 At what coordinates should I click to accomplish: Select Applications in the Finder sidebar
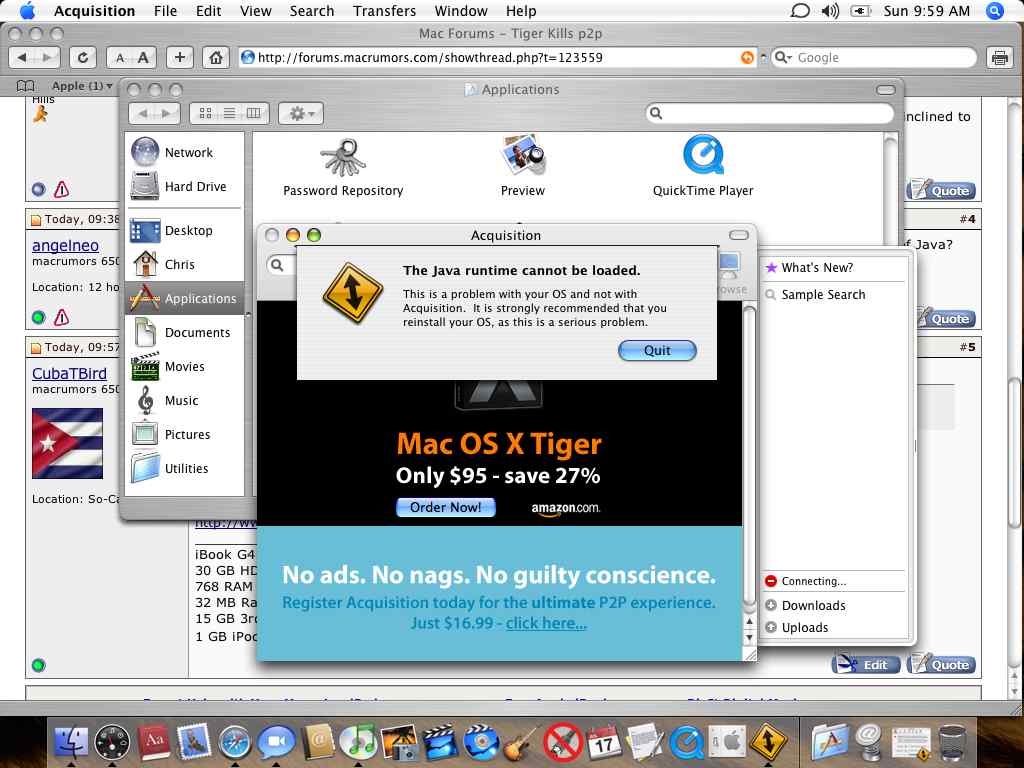pyautogui.click(x=184, y=298)
